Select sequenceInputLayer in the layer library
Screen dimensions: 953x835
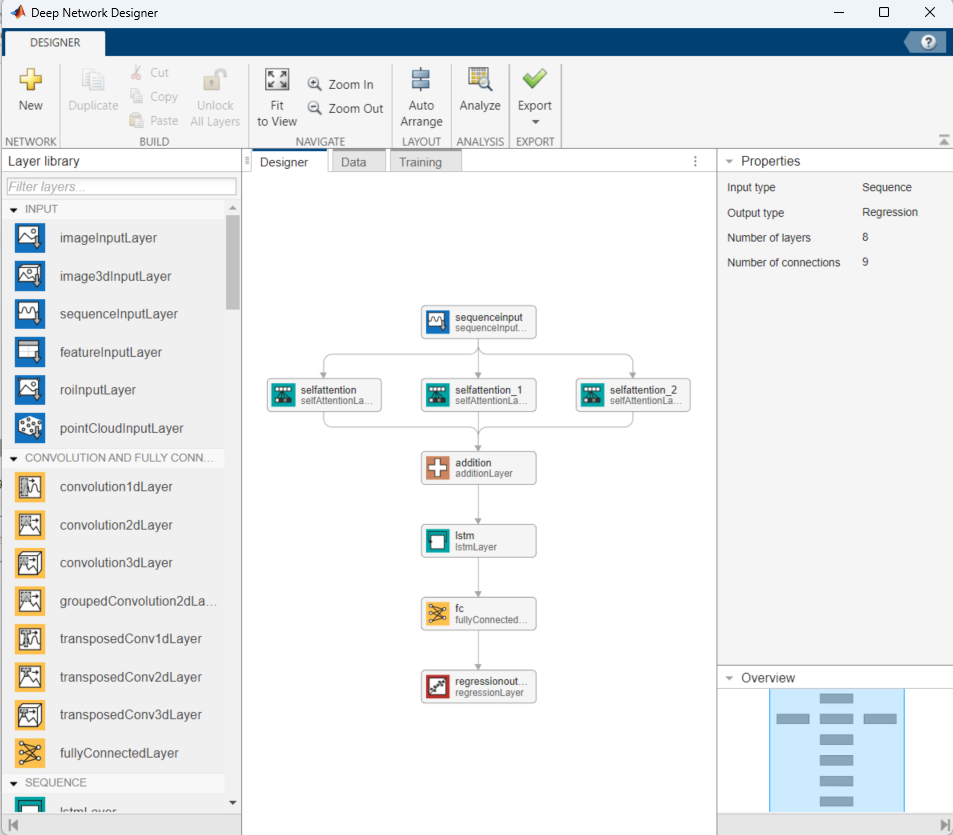(x=119, y=314)
